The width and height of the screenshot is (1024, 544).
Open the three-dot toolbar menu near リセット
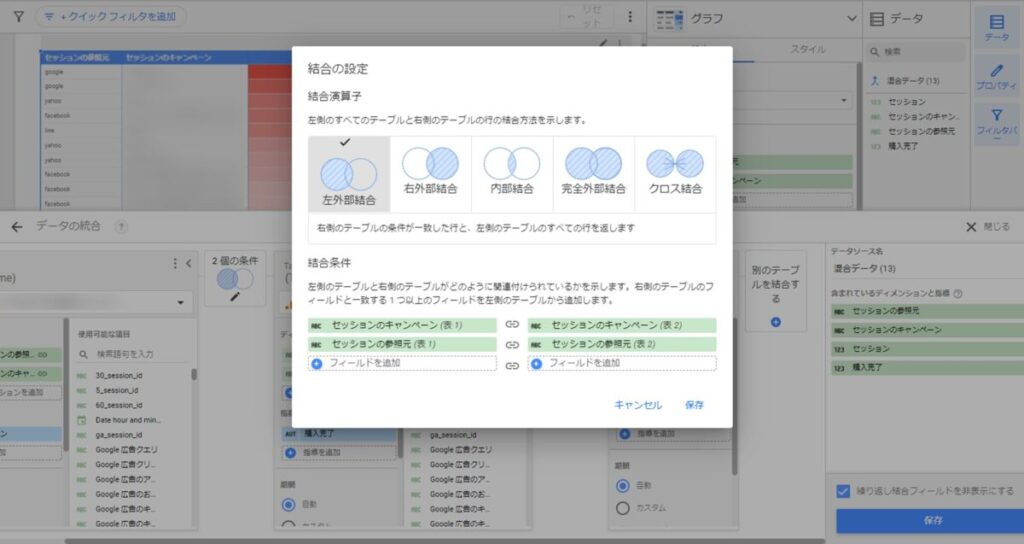click(630, 16)
